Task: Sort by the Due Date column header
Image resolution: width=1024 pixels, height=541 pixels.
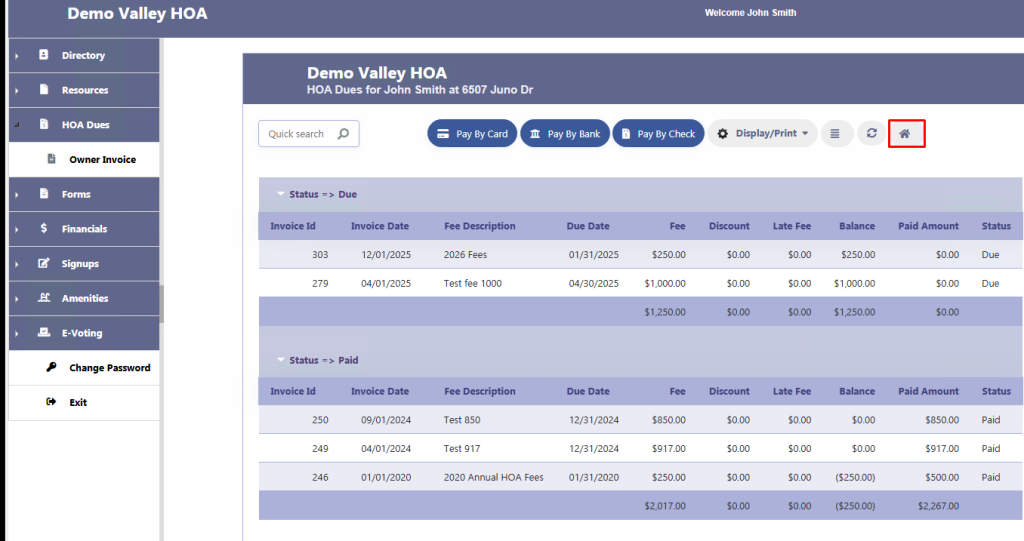Action: (587, 226)
